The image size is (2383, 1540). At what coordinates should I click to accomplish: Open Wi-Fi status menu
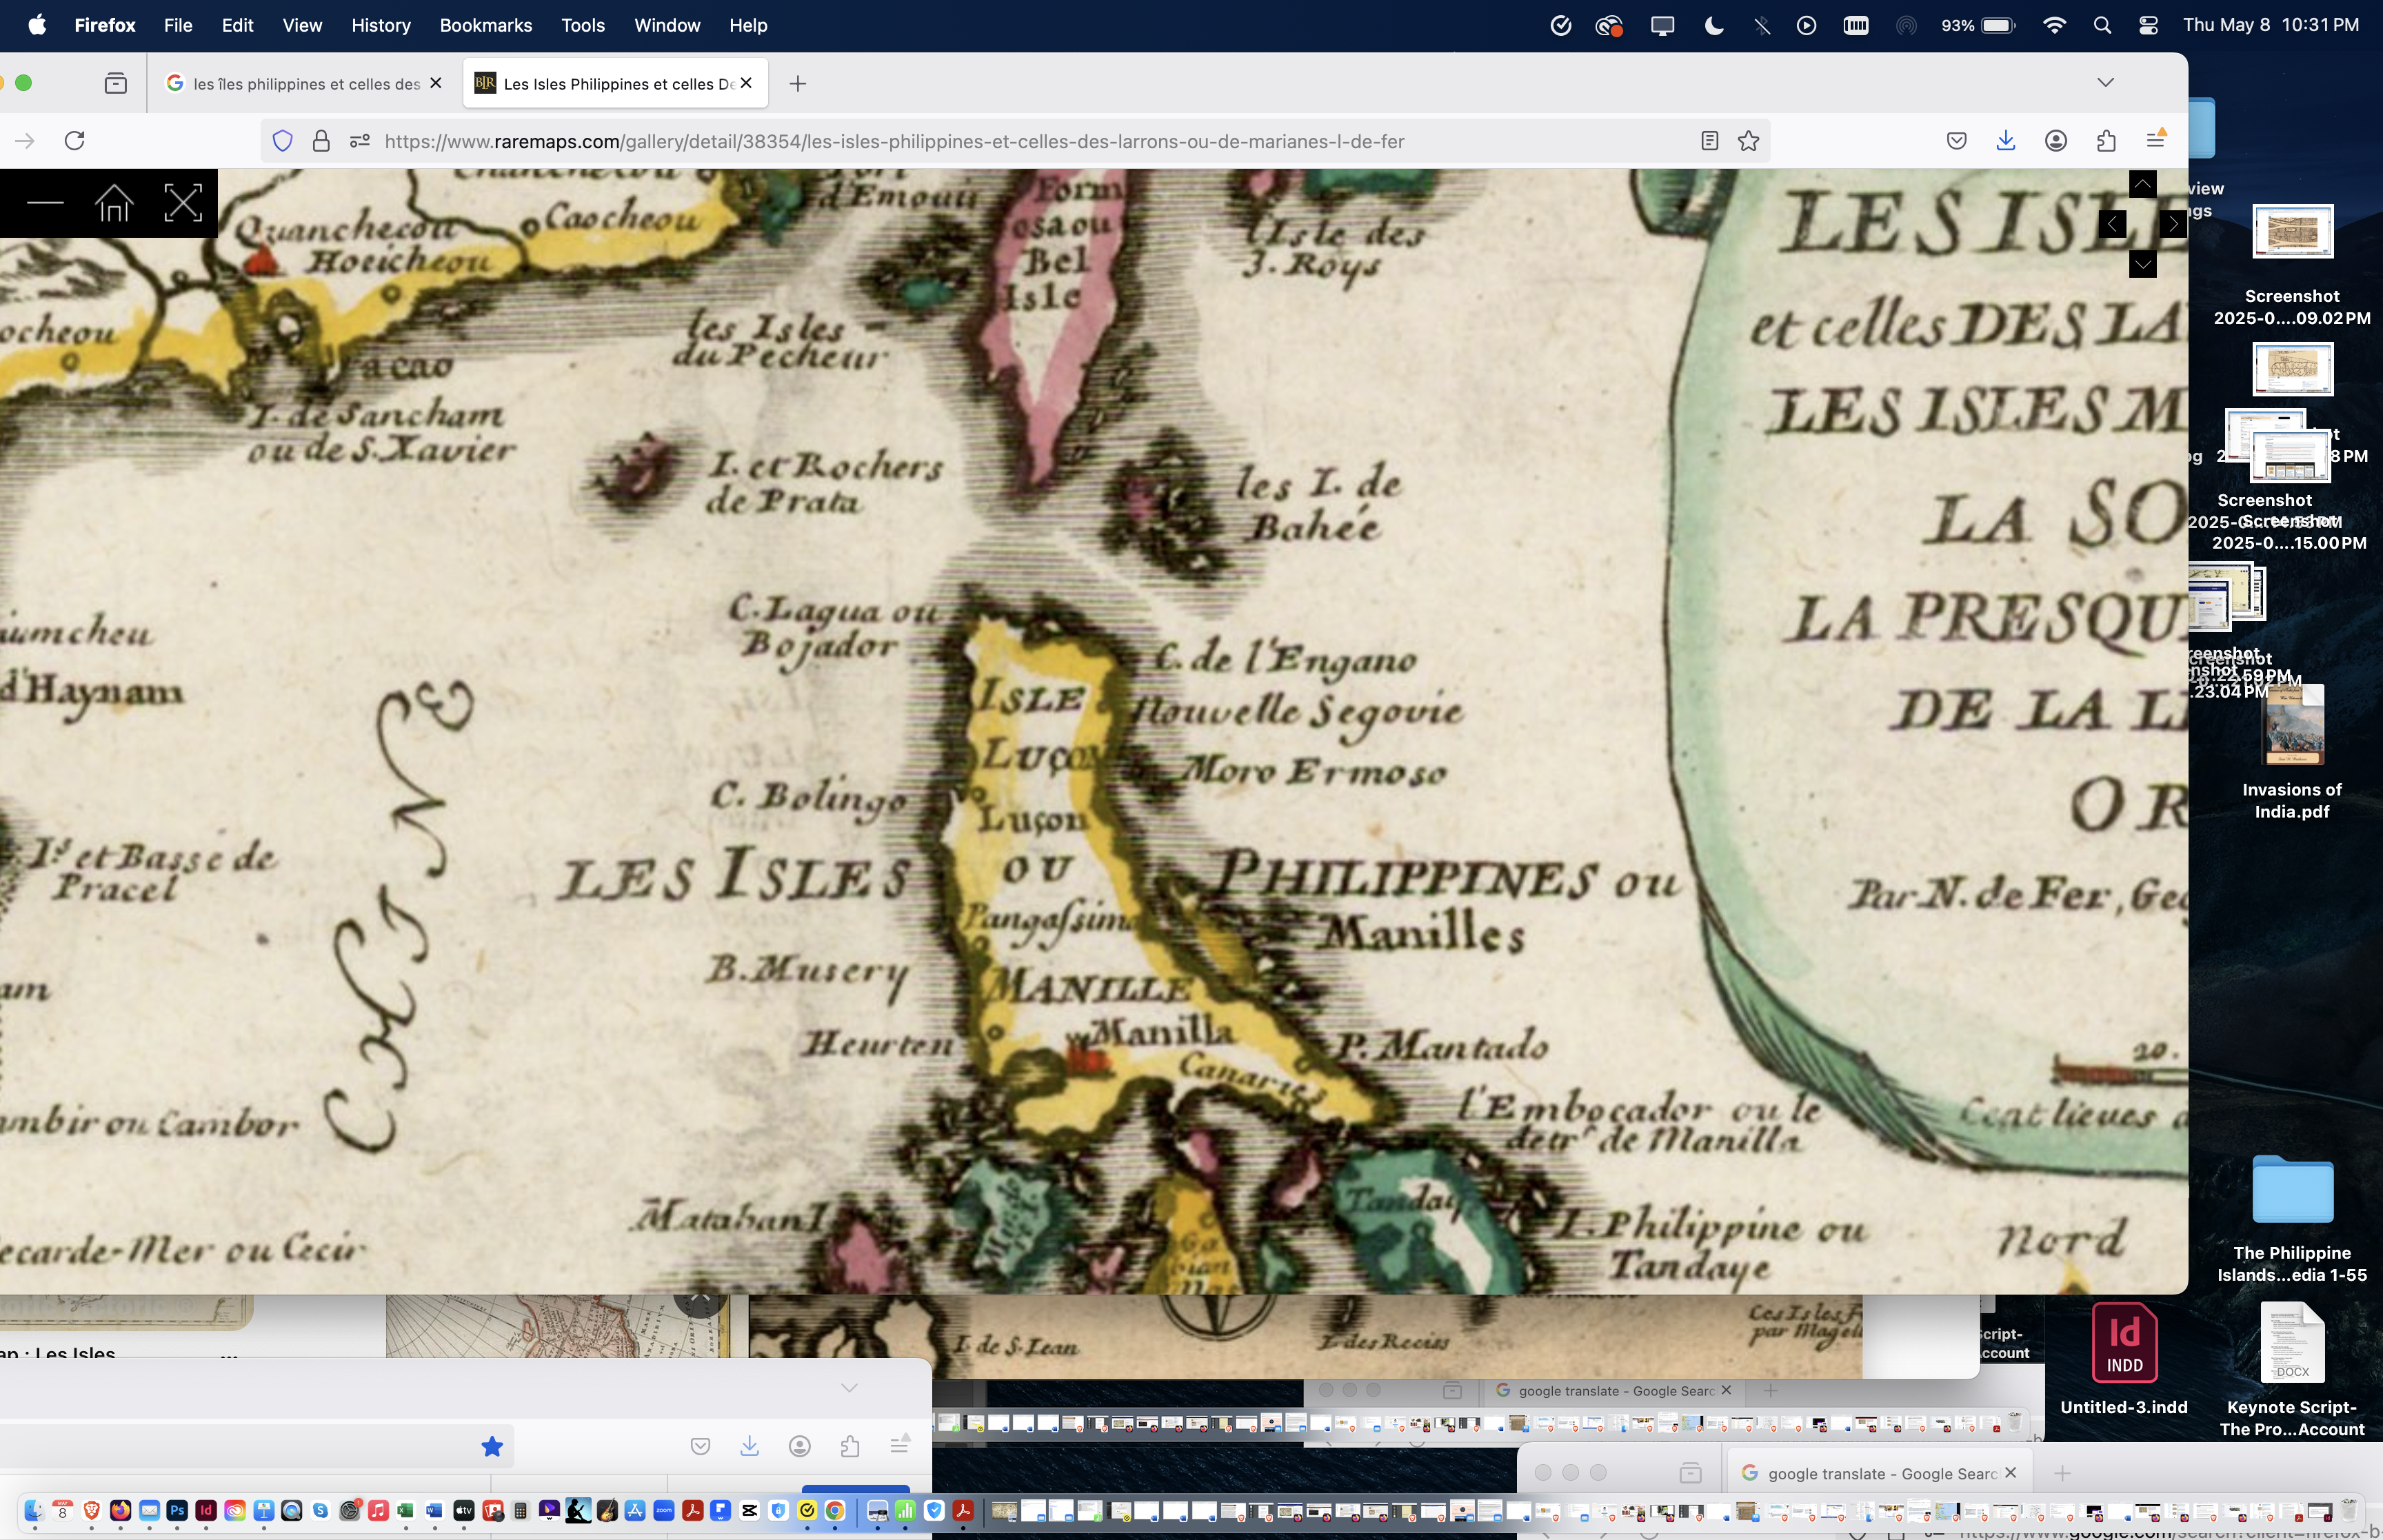(2054, 26)
